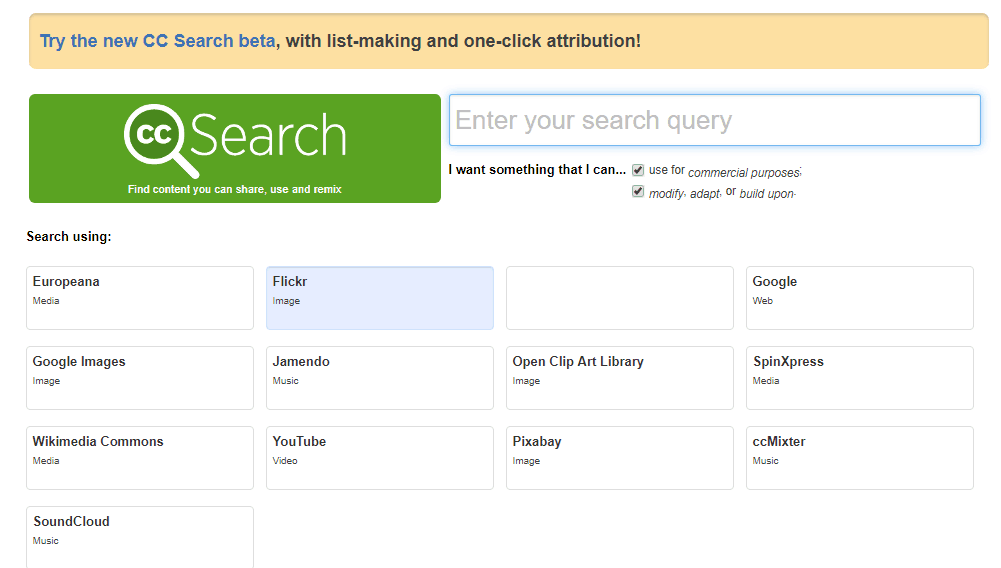Screen dimensions: 1001x568
Task: Select ccMixter music source
Action: (x=860, y=458)
